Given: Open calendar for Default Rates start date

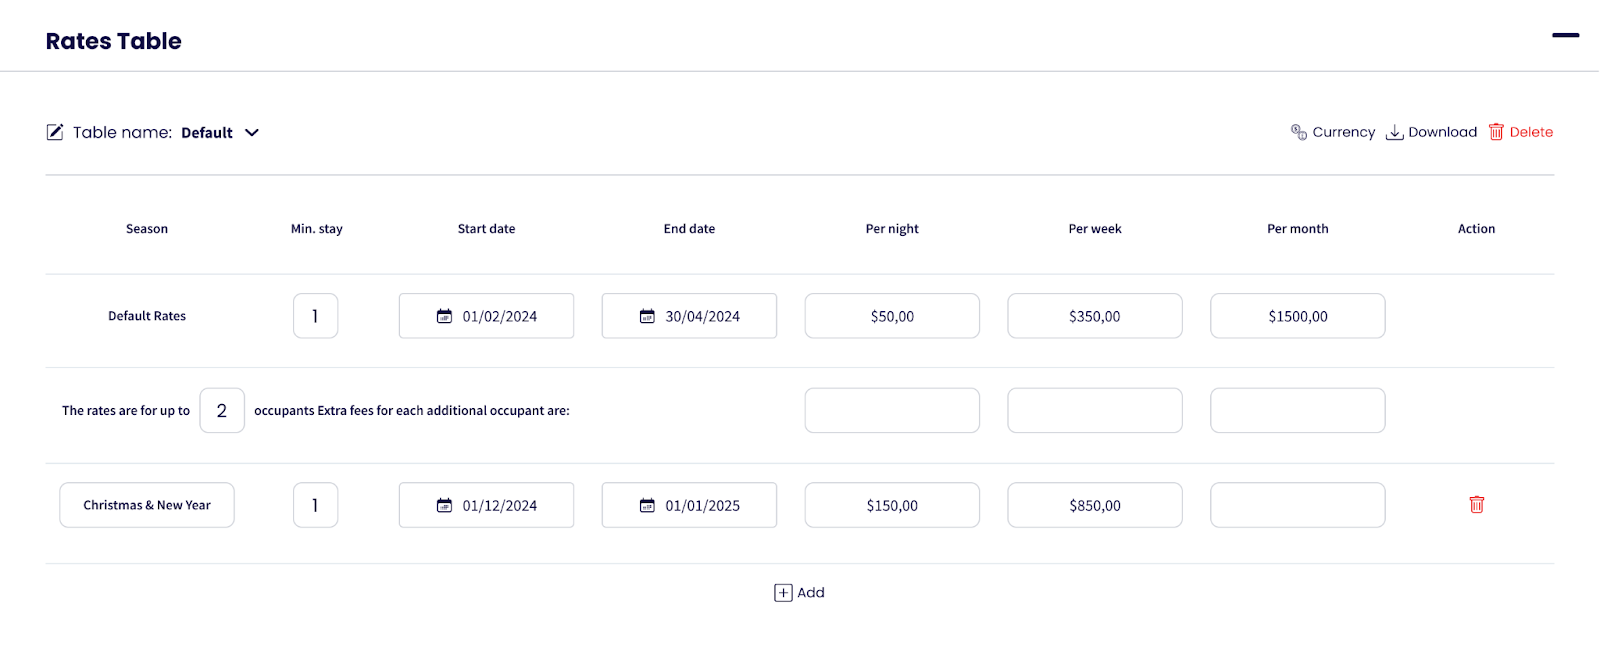Looking at the screenshot, I should 444,316.
